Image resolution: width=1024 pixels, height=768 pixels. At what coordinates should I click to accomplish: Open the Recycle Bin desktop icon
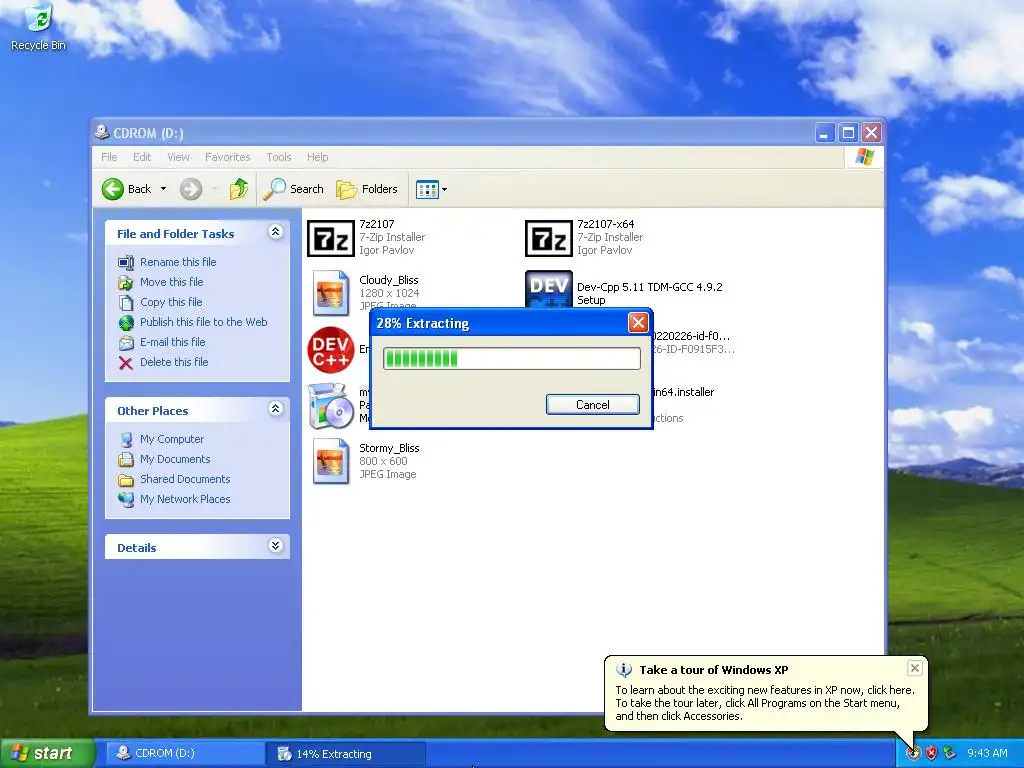pyautogui.click(x=39, y=26)
